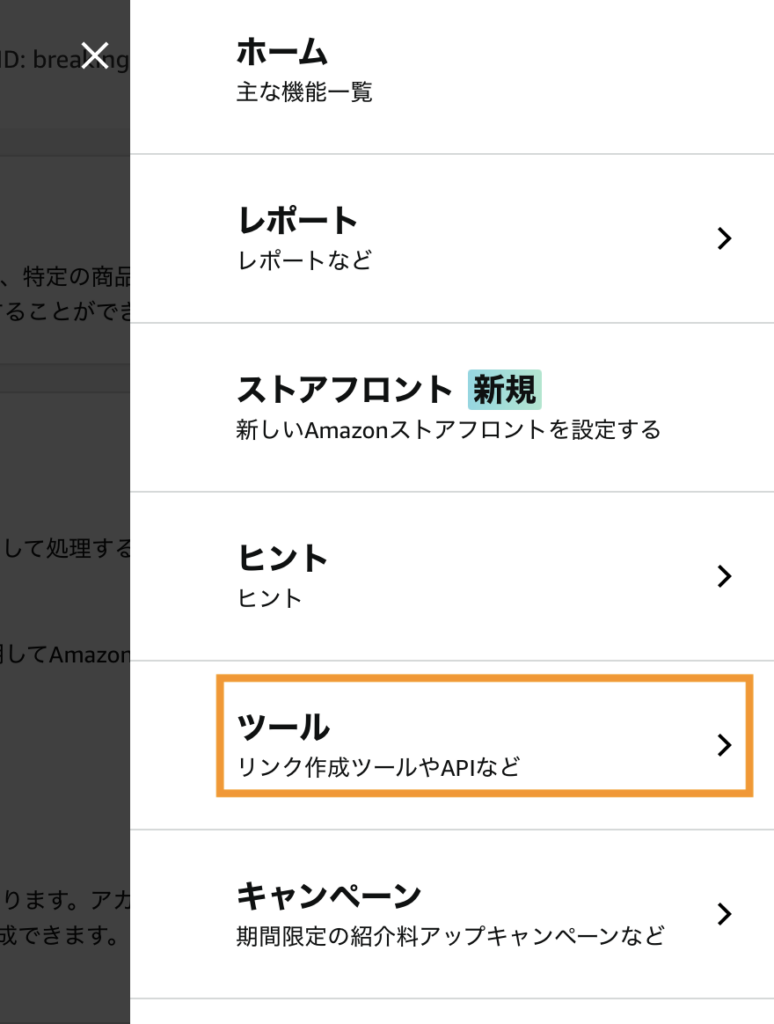Select the 主な機能一覧 subtitle under ホーム

click(x=304, y=92)
